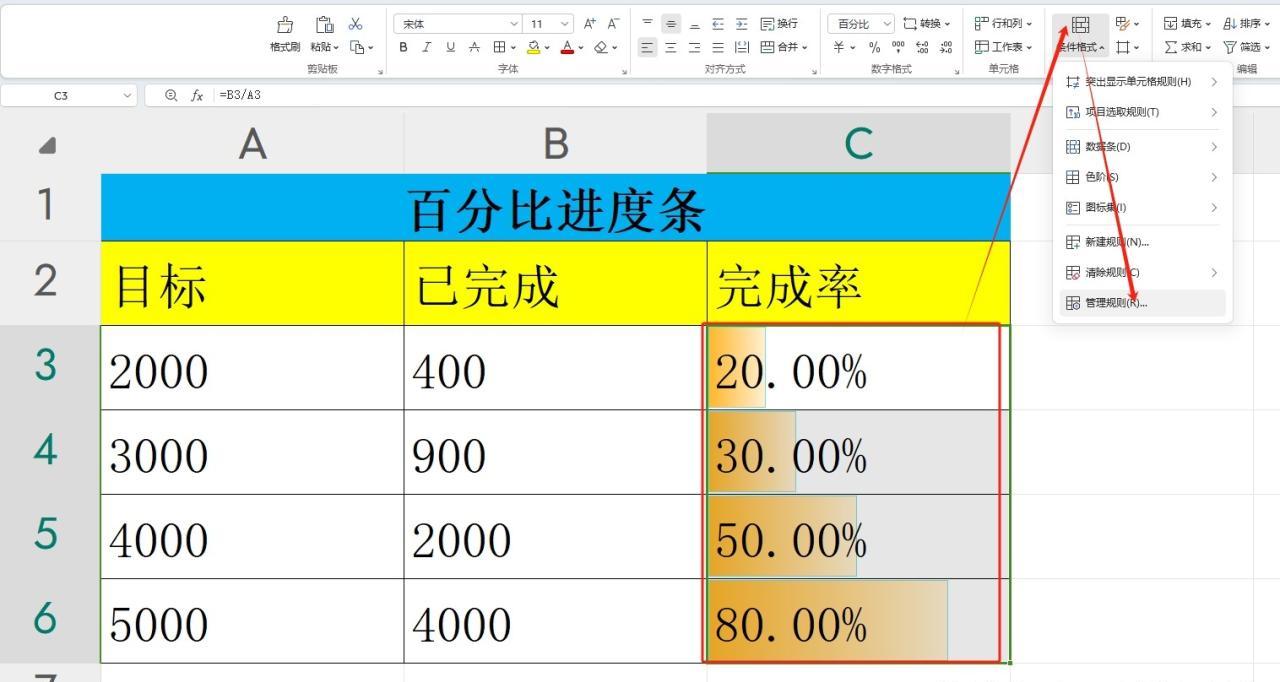Select left horizontal align
The height and width of the screenshot is (682, 1280).
[x=647, y=47]
